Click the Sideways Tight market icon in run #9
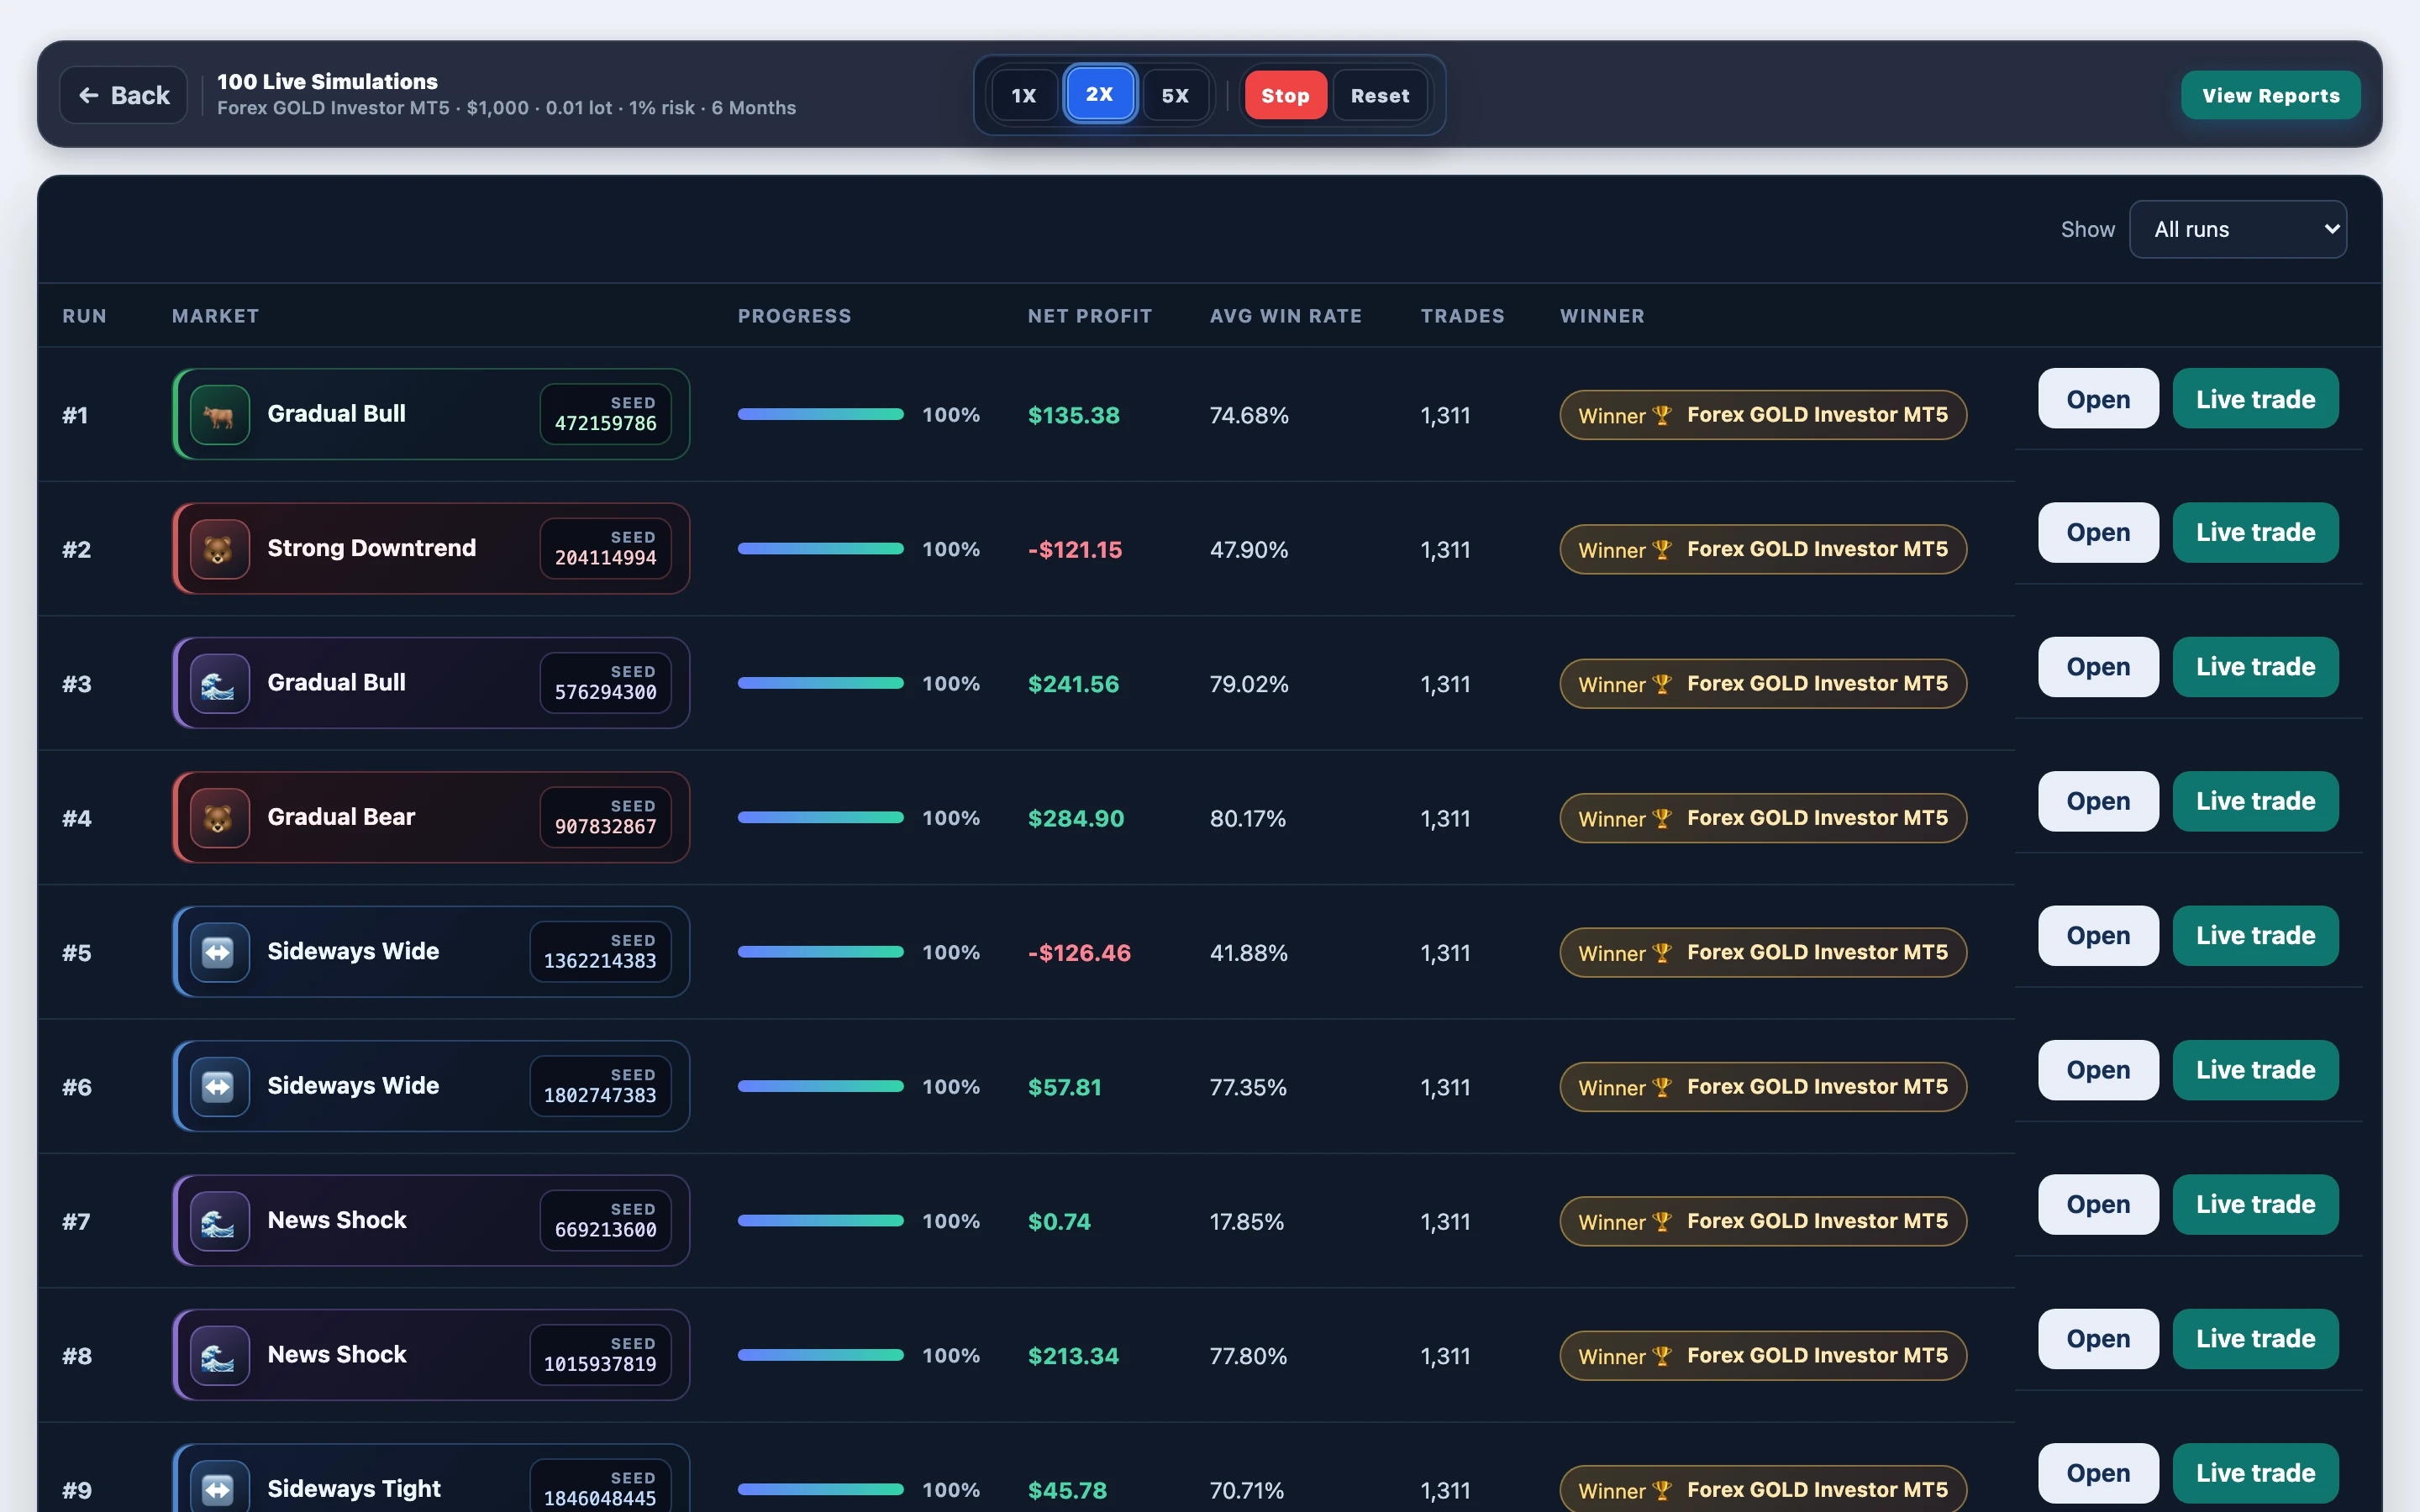The image size is (2420, 1512). click(x=219, y=1489)
